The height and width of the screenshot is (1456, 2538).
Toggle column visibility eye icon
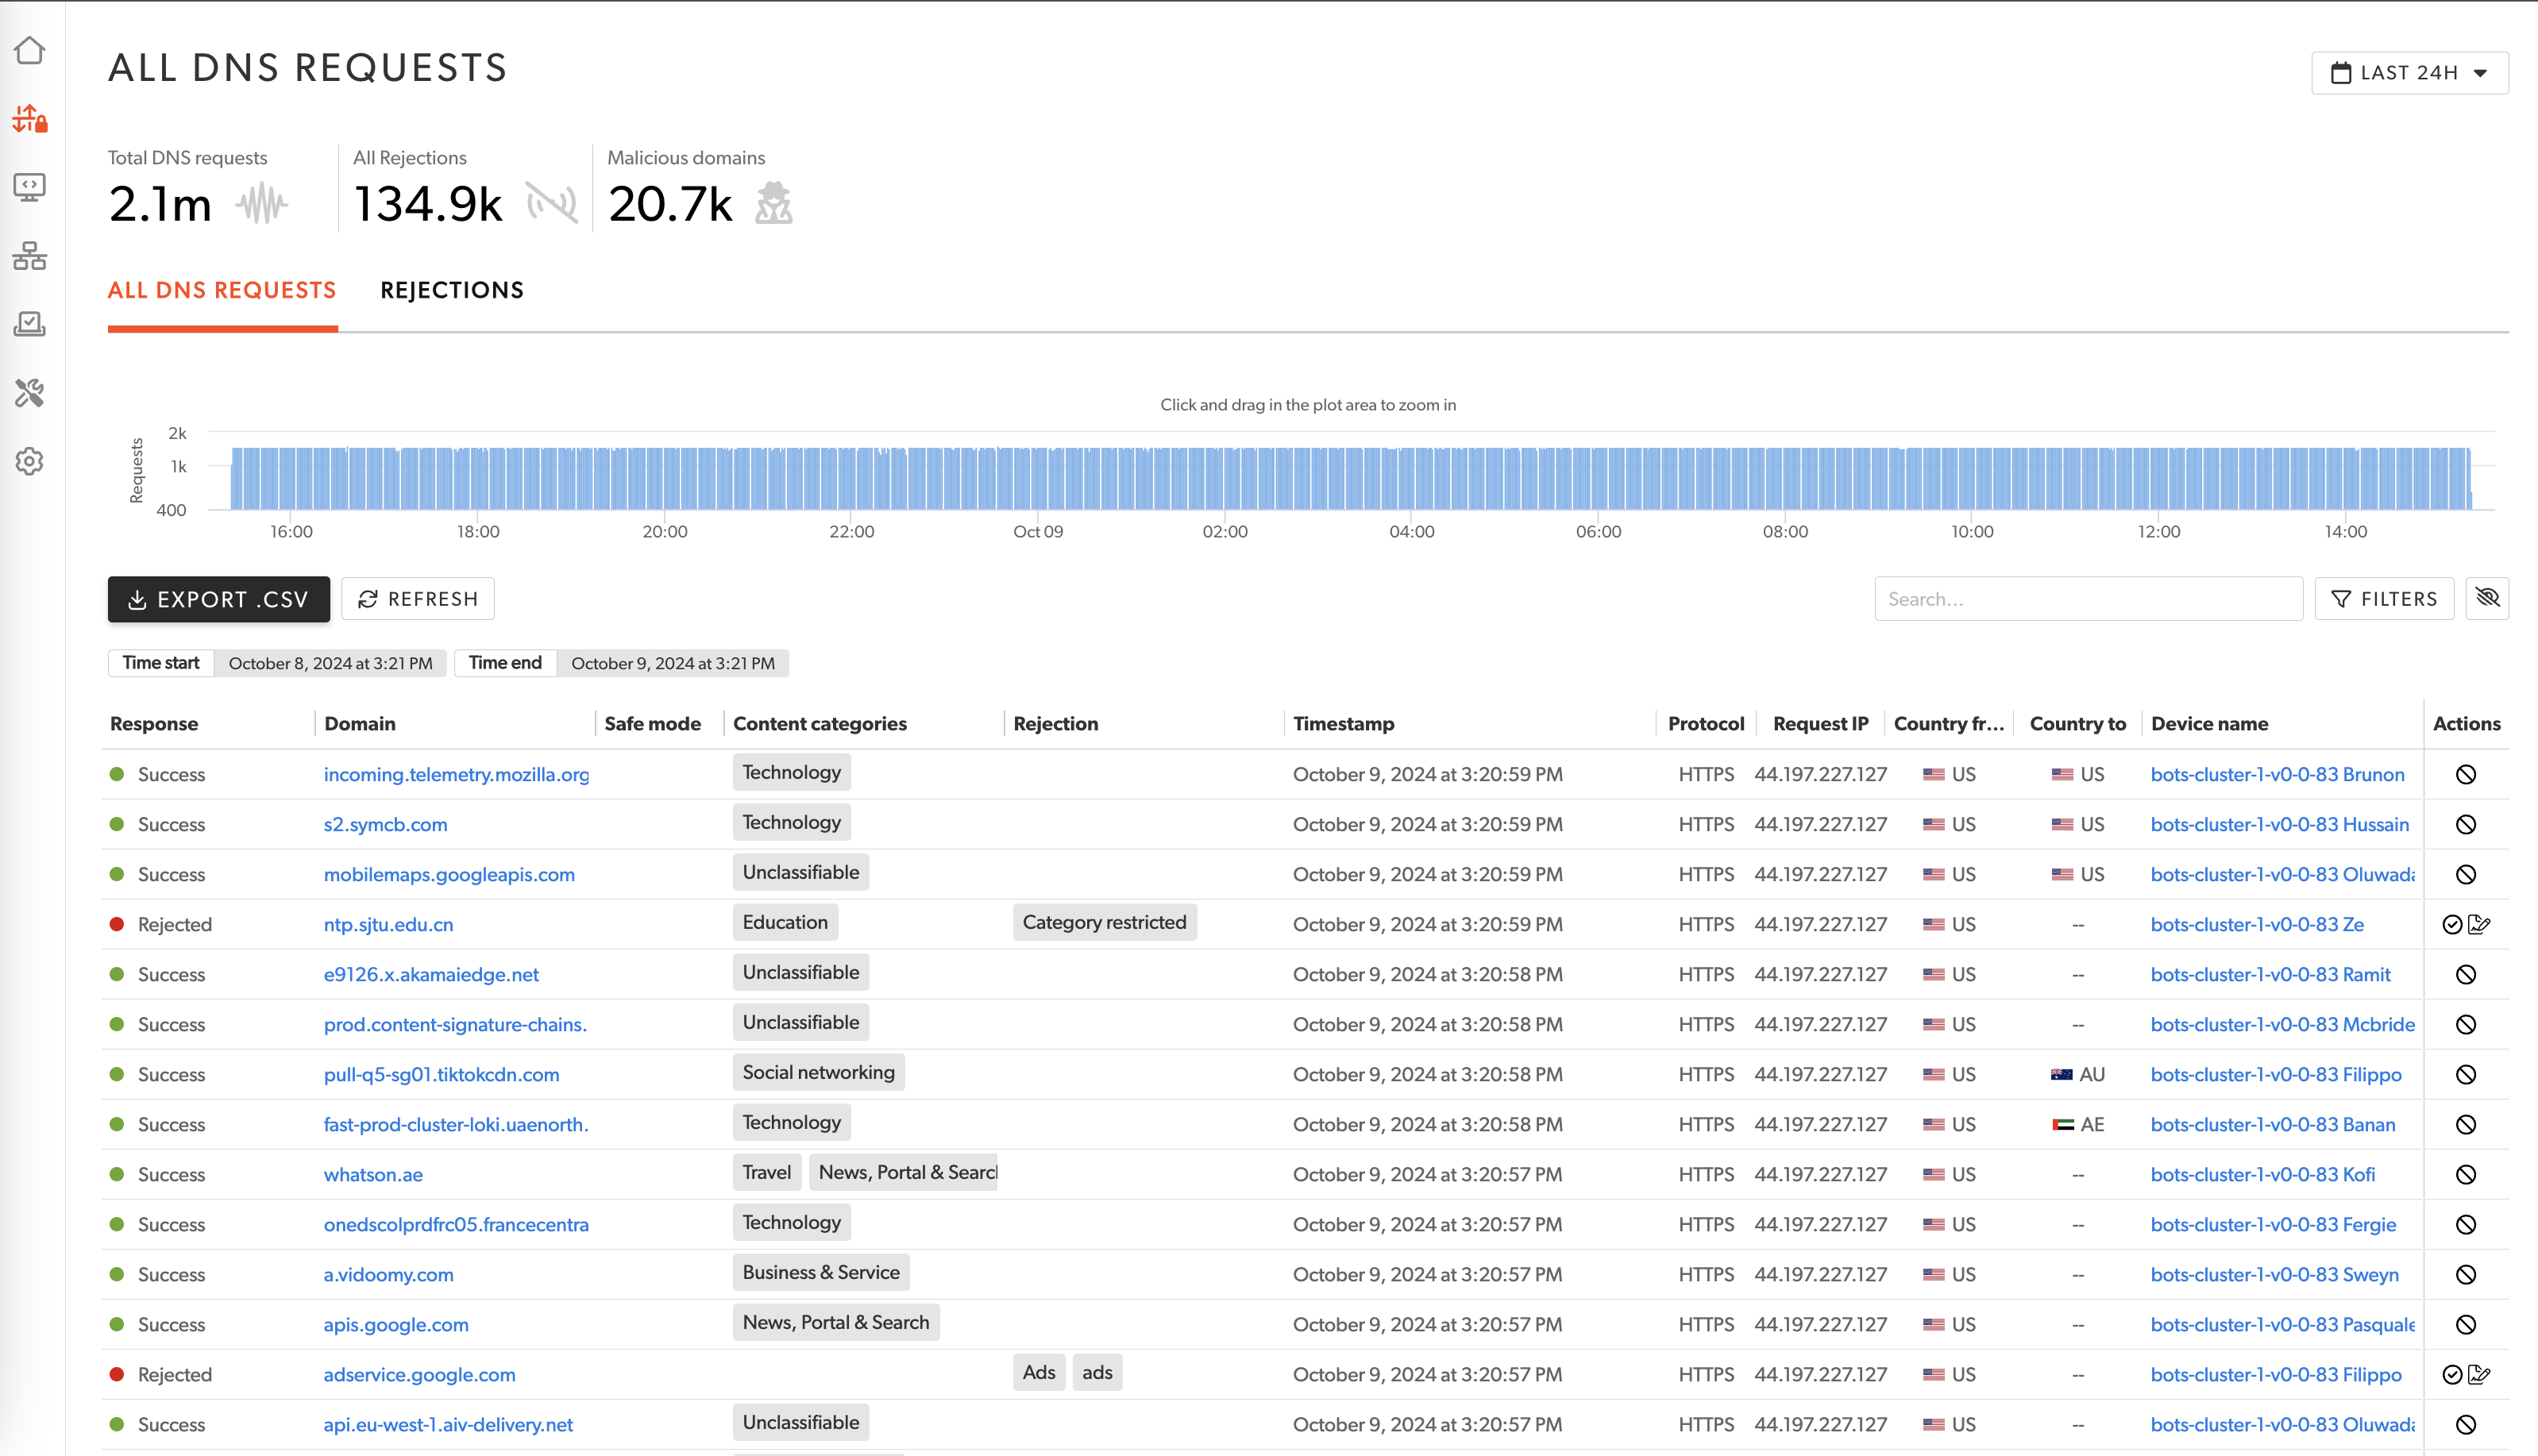coord(2487,598)
